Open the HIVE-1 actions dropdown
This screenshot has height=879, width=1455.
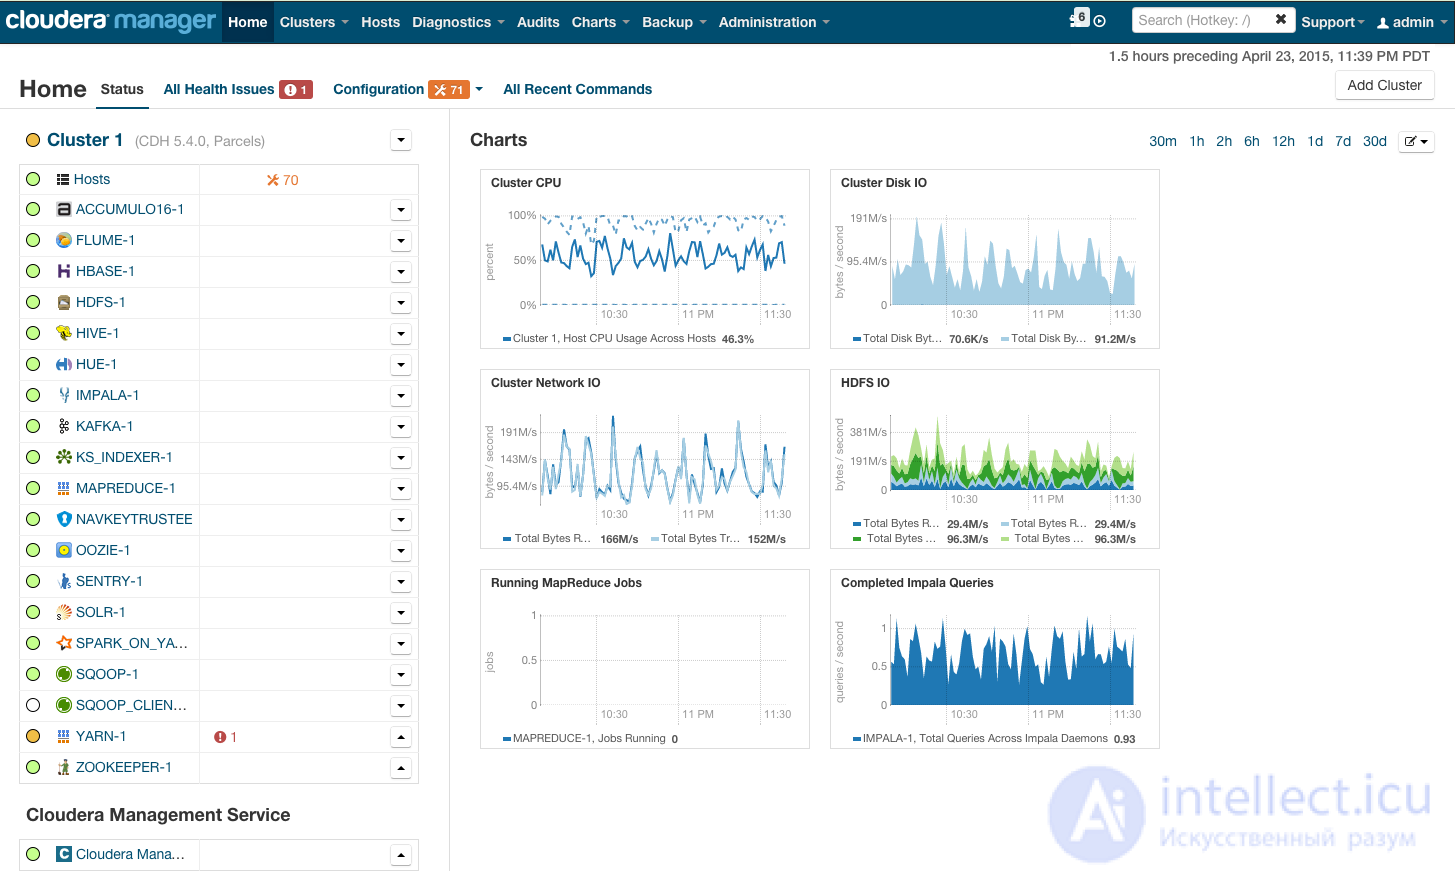coord(401,335)
